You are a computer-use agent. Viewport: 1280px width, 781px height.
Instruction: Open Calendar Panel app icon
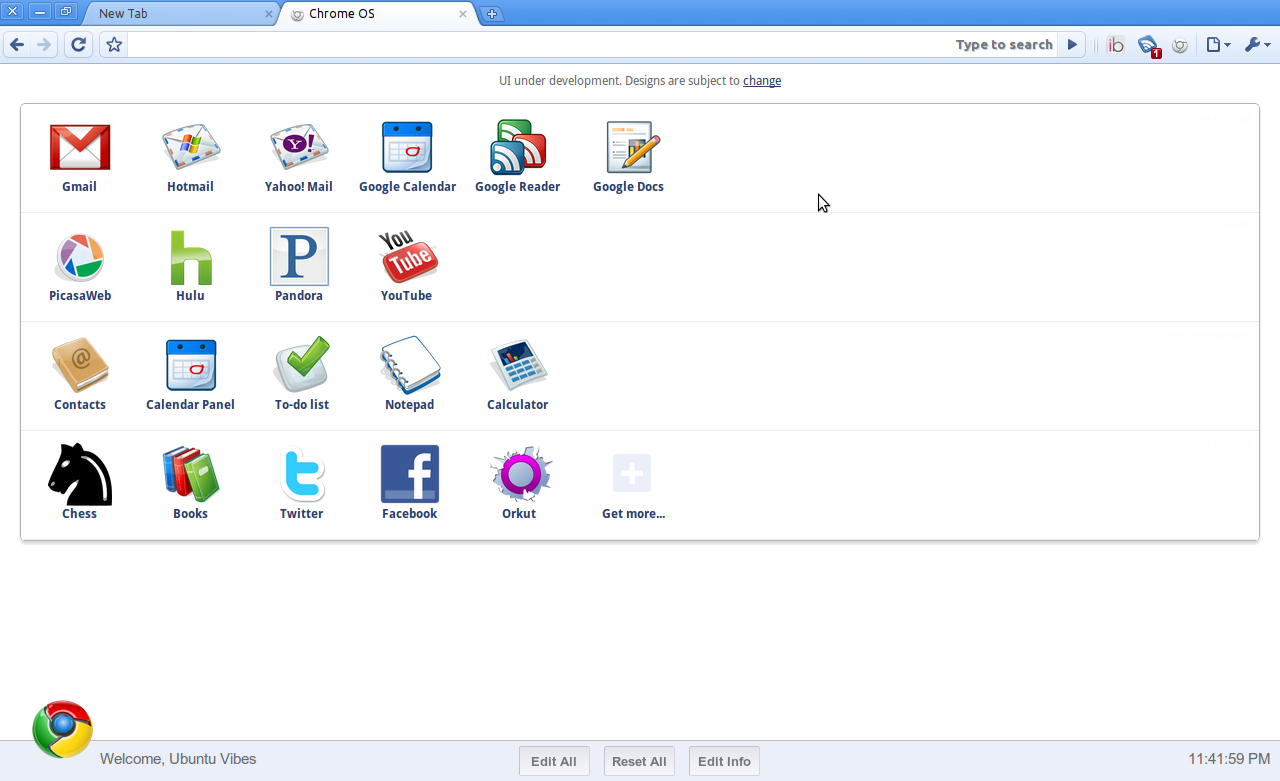point(191,365)
